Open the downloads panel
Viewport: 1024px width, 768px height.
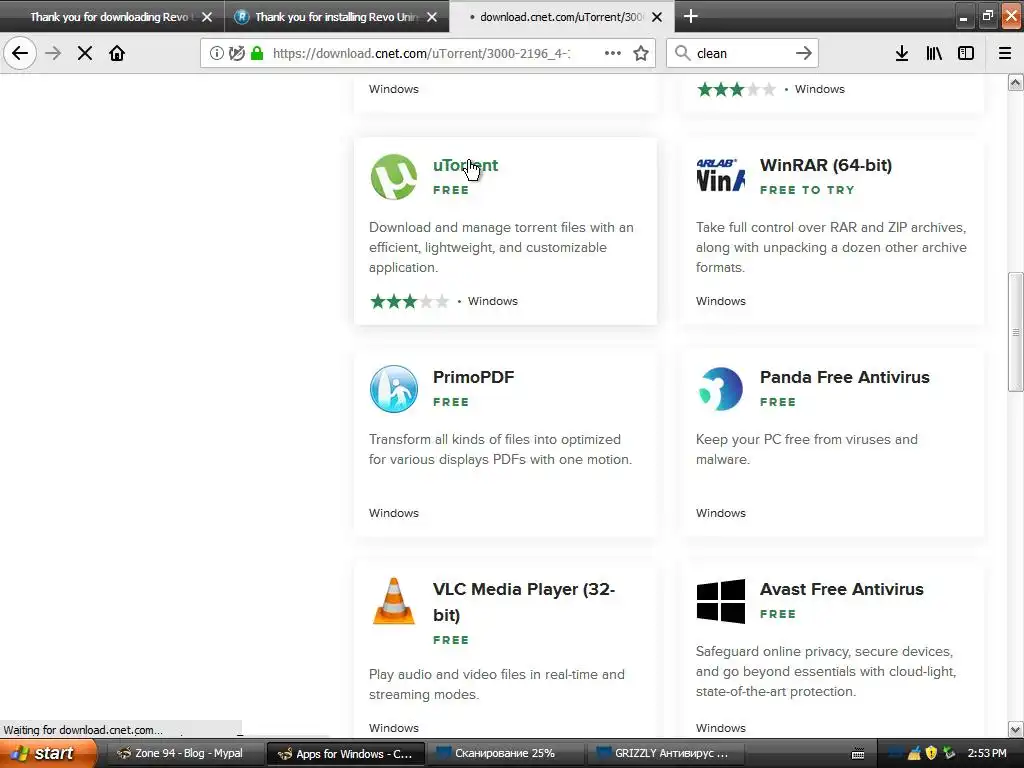(902, 53)
